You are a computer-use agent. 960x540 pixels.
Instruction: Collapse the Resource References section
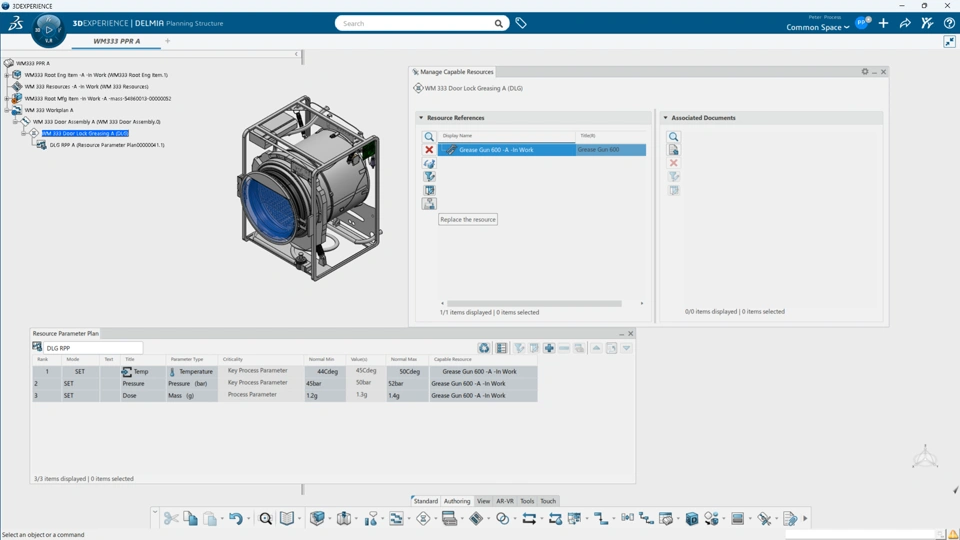click(421, 118)
